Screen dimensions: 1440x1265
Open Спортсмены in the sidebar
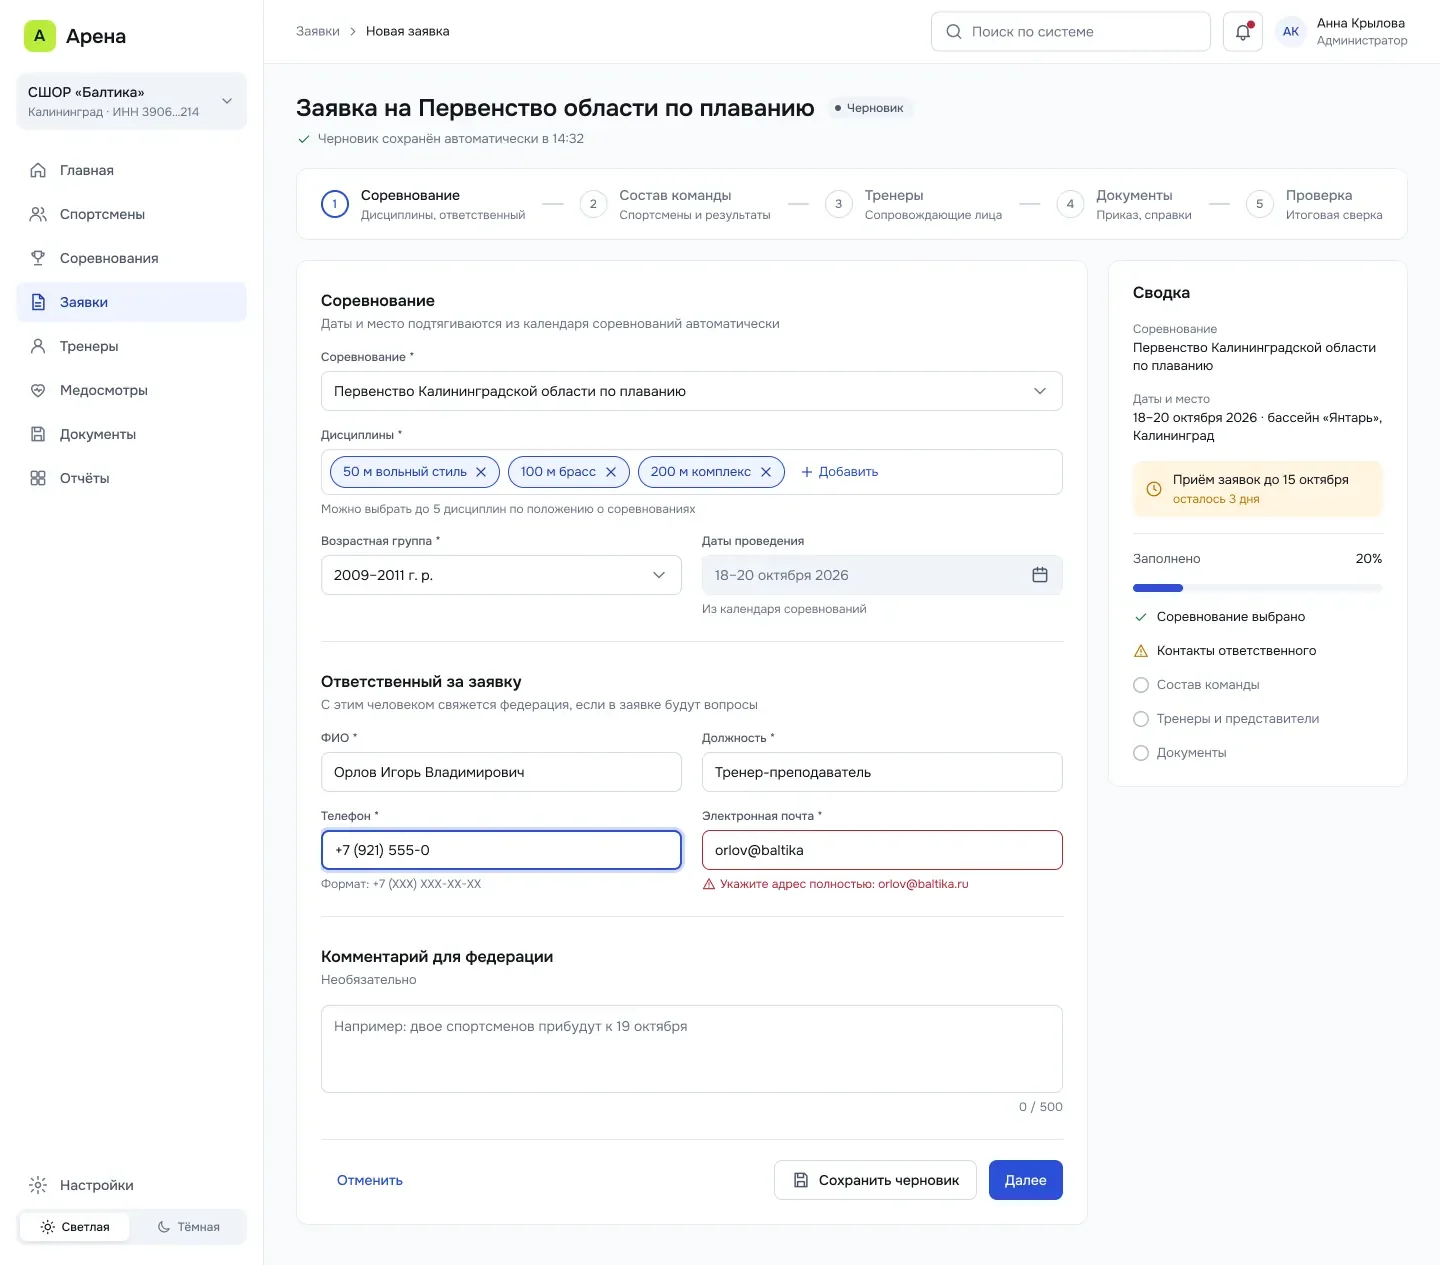click(131, 214)
